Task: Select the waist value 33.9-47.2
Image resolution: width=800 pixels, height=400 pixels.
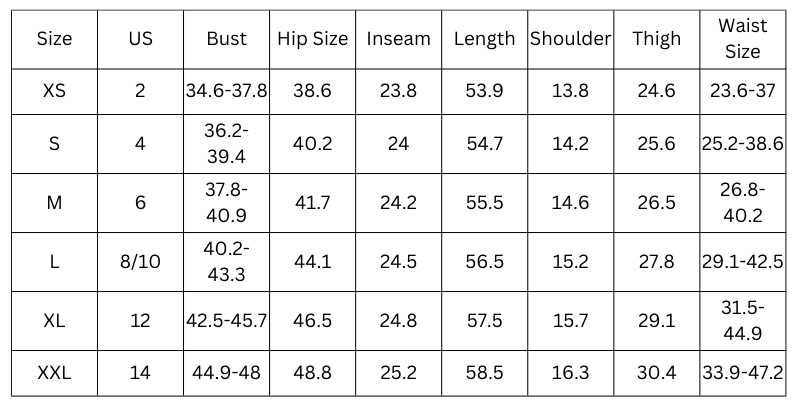Action: pyautogui.click(x=742, y=374)
